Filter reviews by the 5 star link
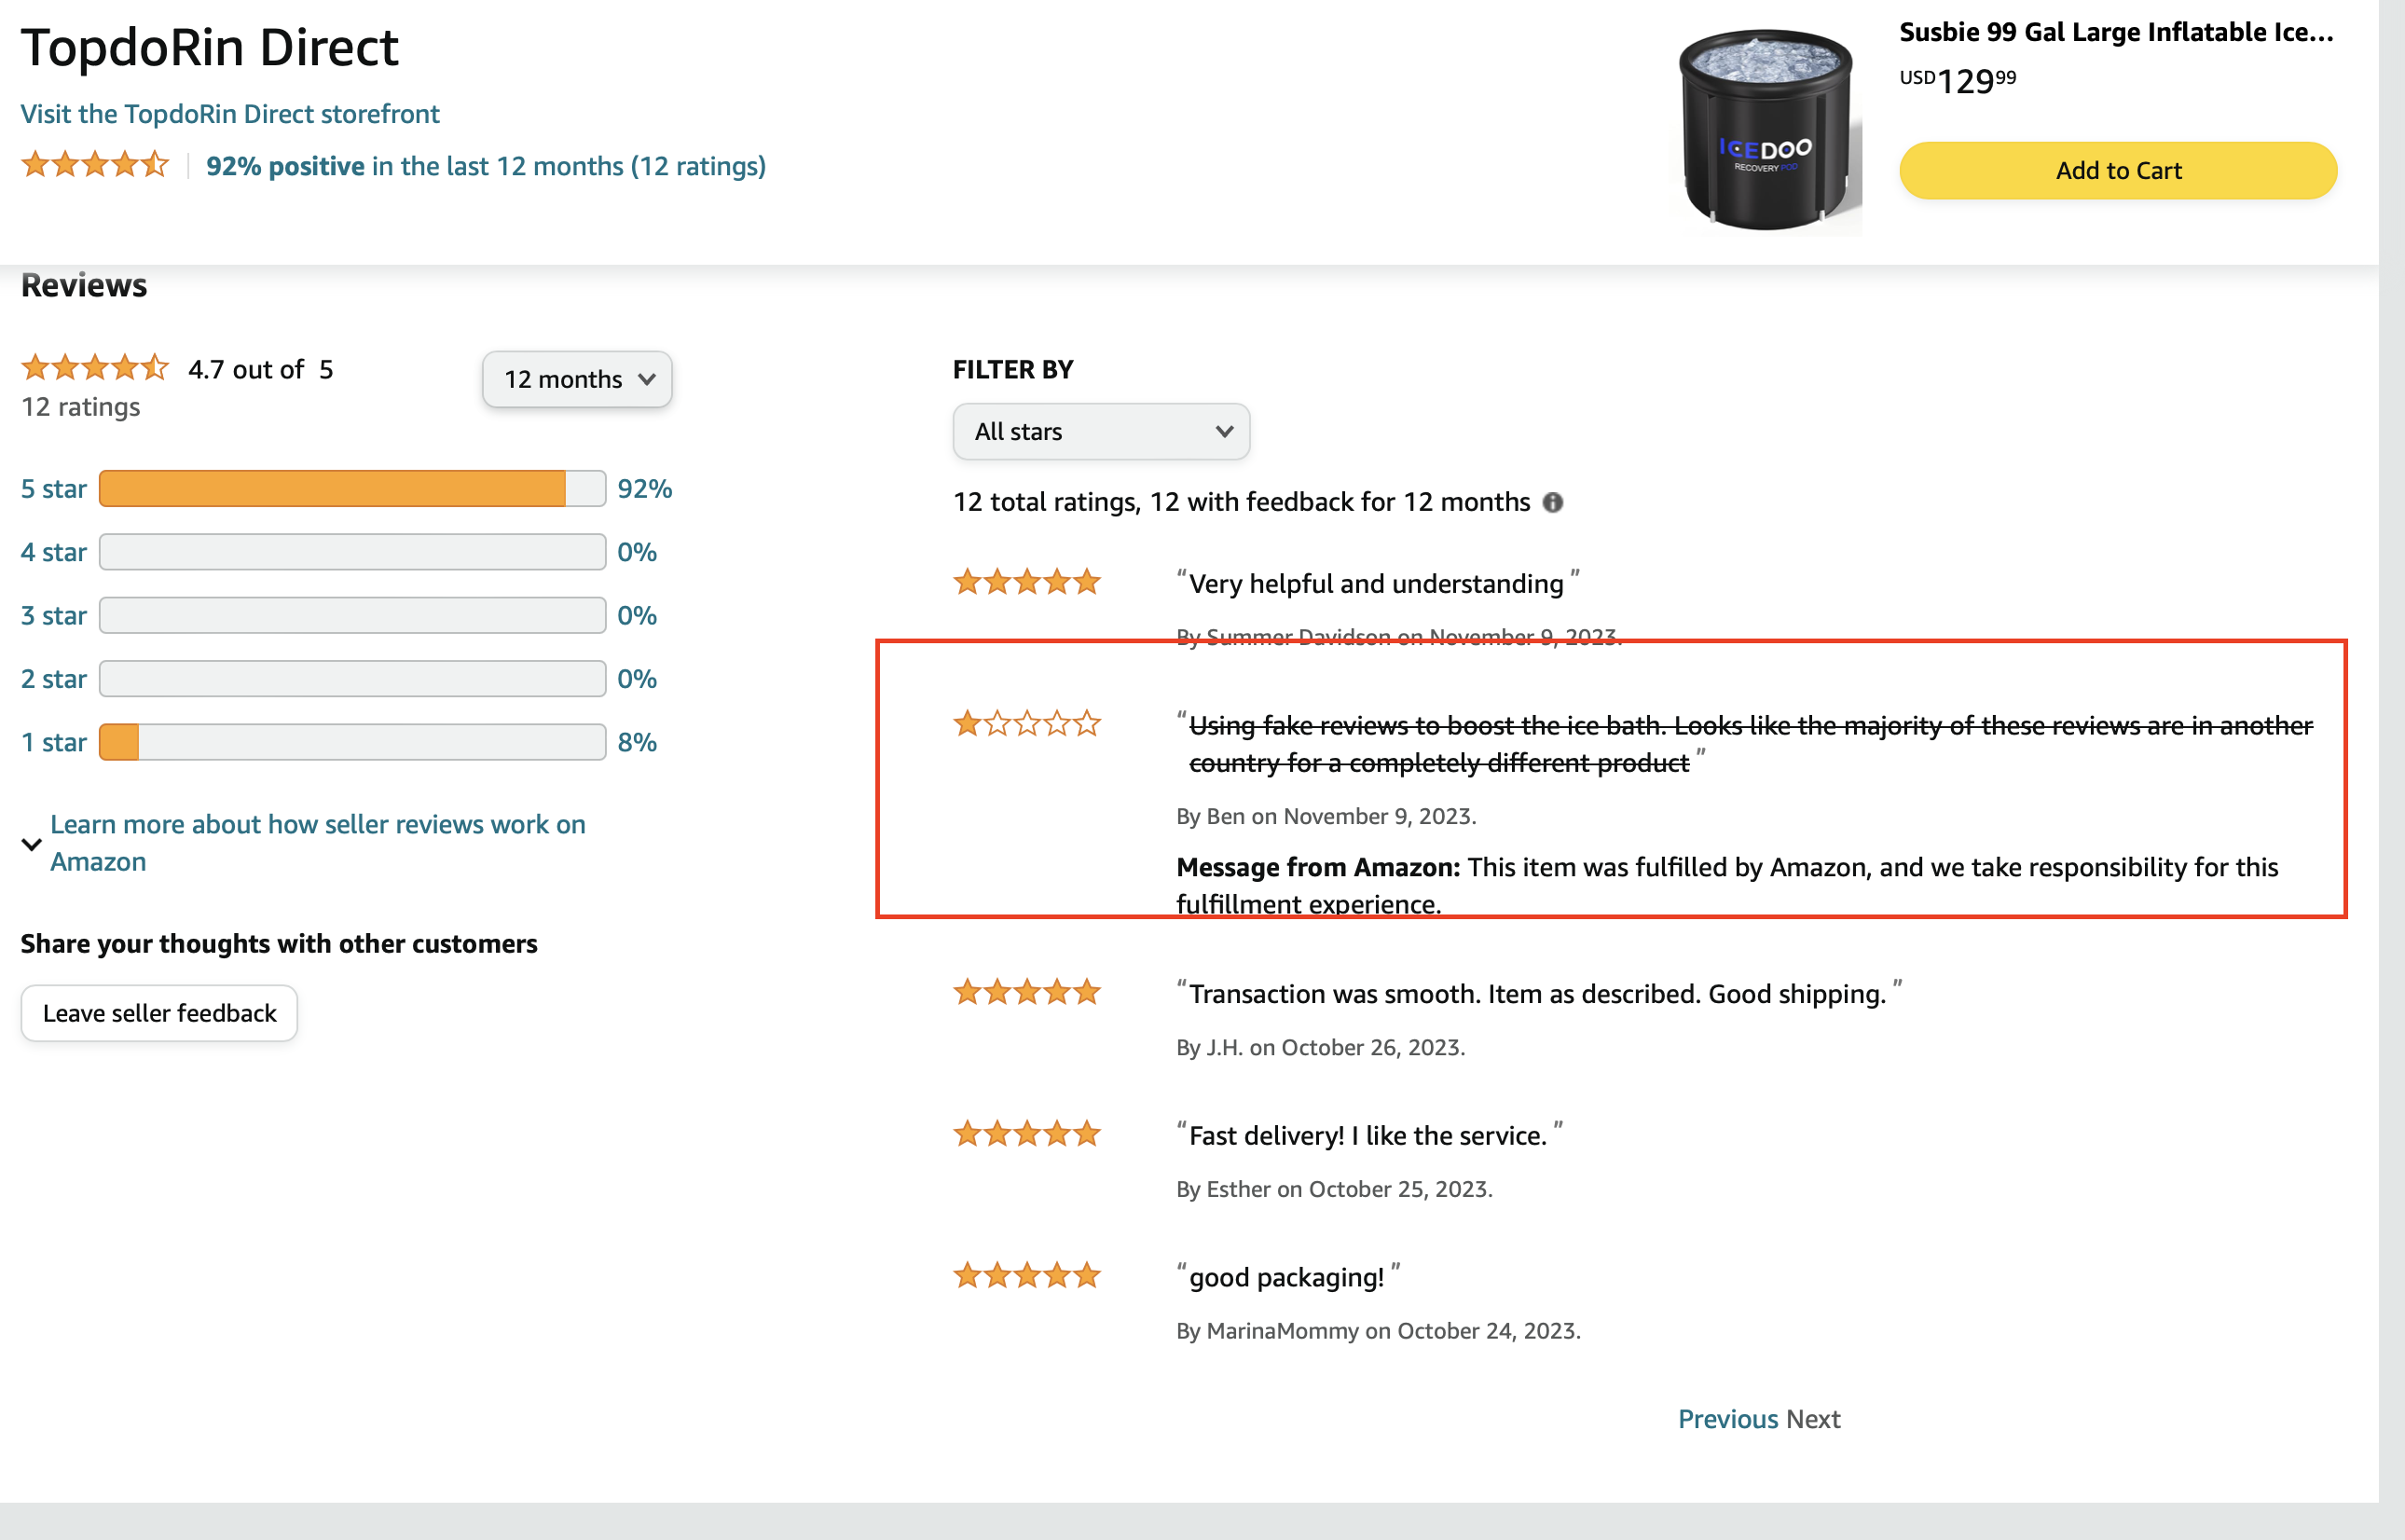Screen dimensions: 2405x1540 click(x=54, y=489)
